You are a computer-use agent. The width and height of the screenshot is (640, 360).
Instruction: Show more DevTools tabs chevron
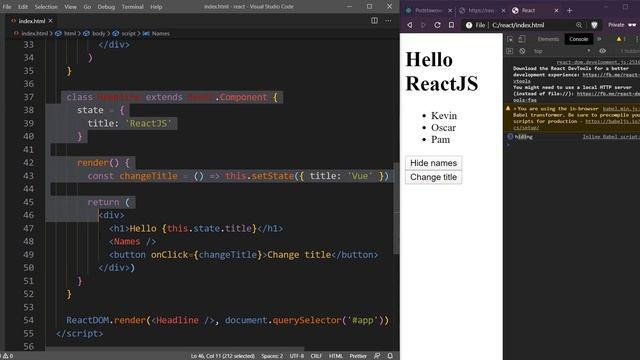pos(599,39)
